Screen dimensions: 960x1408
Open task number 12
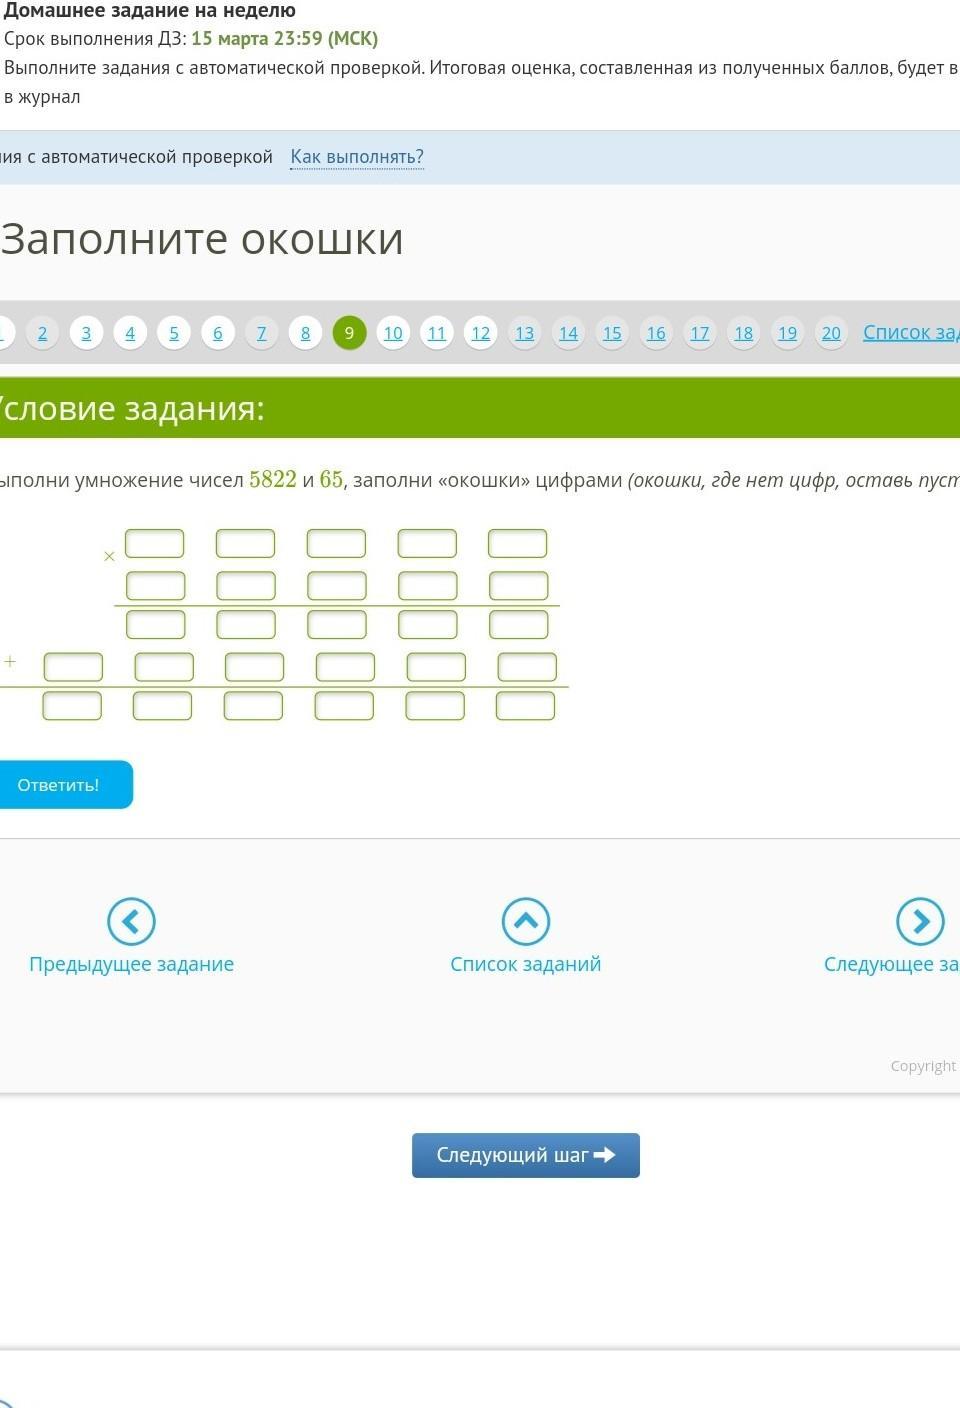click(x=481, y=333)
